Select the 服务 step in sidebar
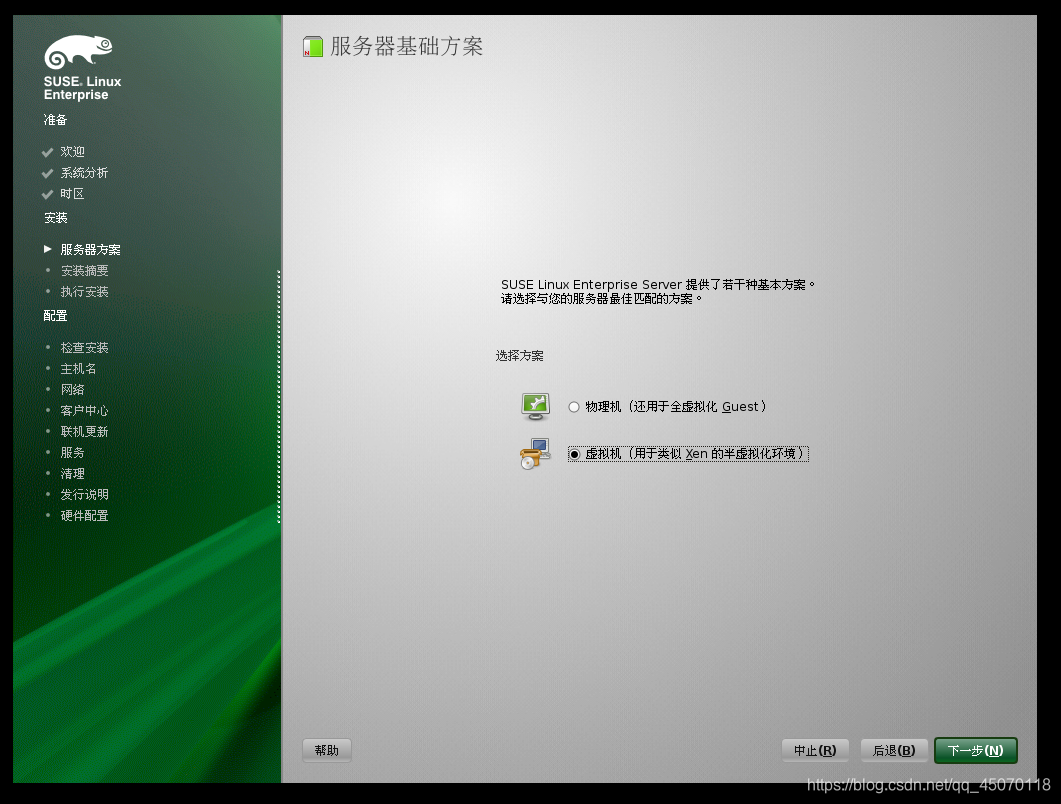 (72, 453)
